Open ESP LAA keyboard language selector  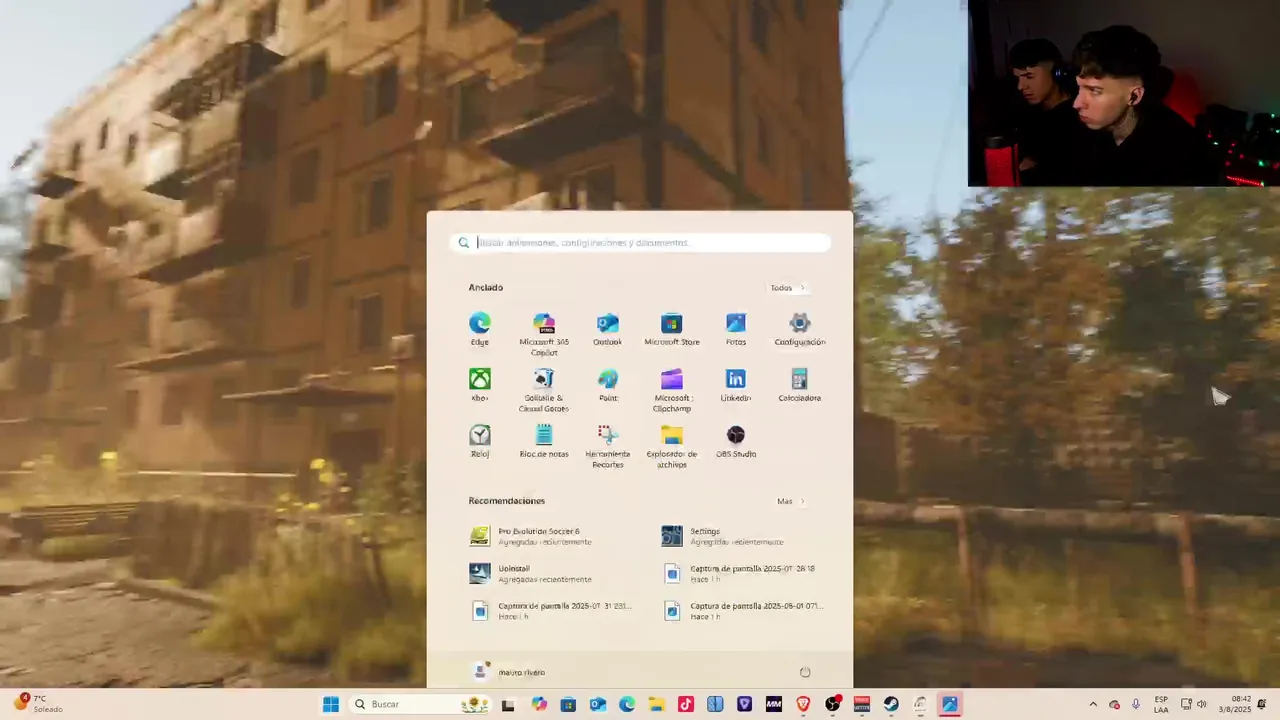click(1161, 704)
